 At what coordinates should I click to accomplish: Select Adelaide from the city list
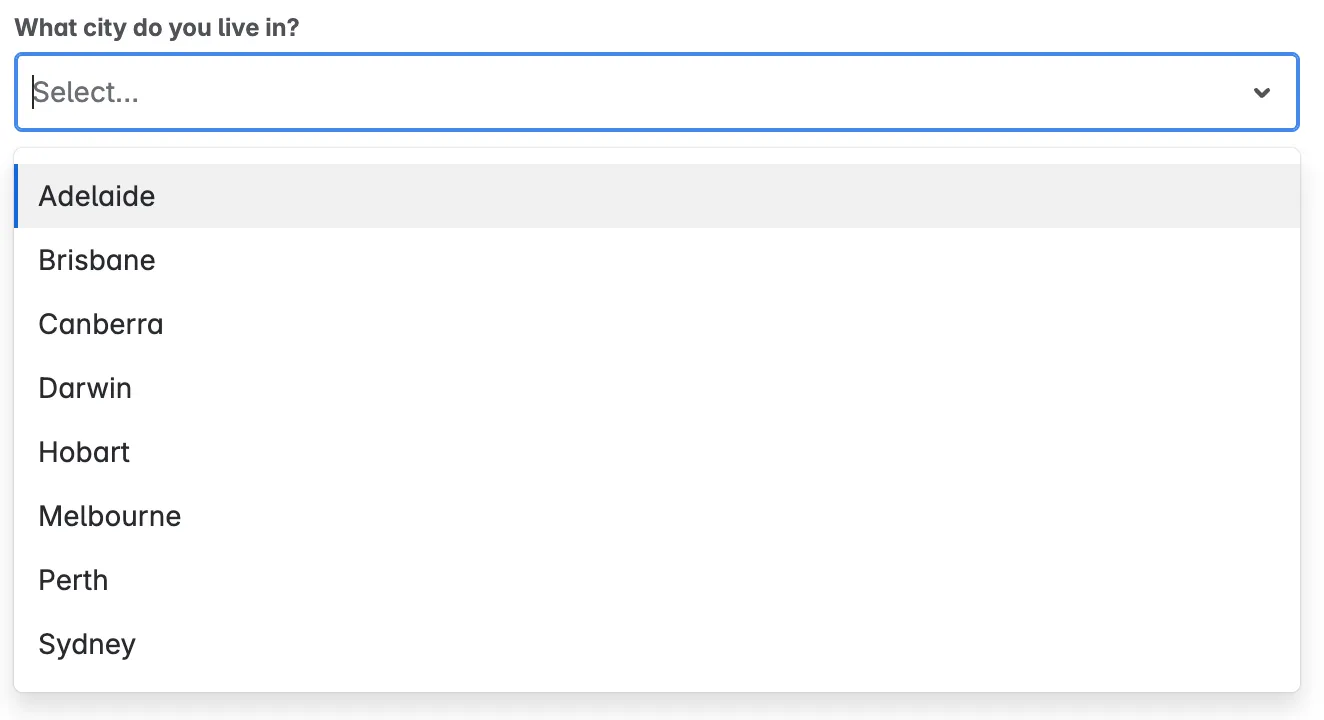(97, 196)
